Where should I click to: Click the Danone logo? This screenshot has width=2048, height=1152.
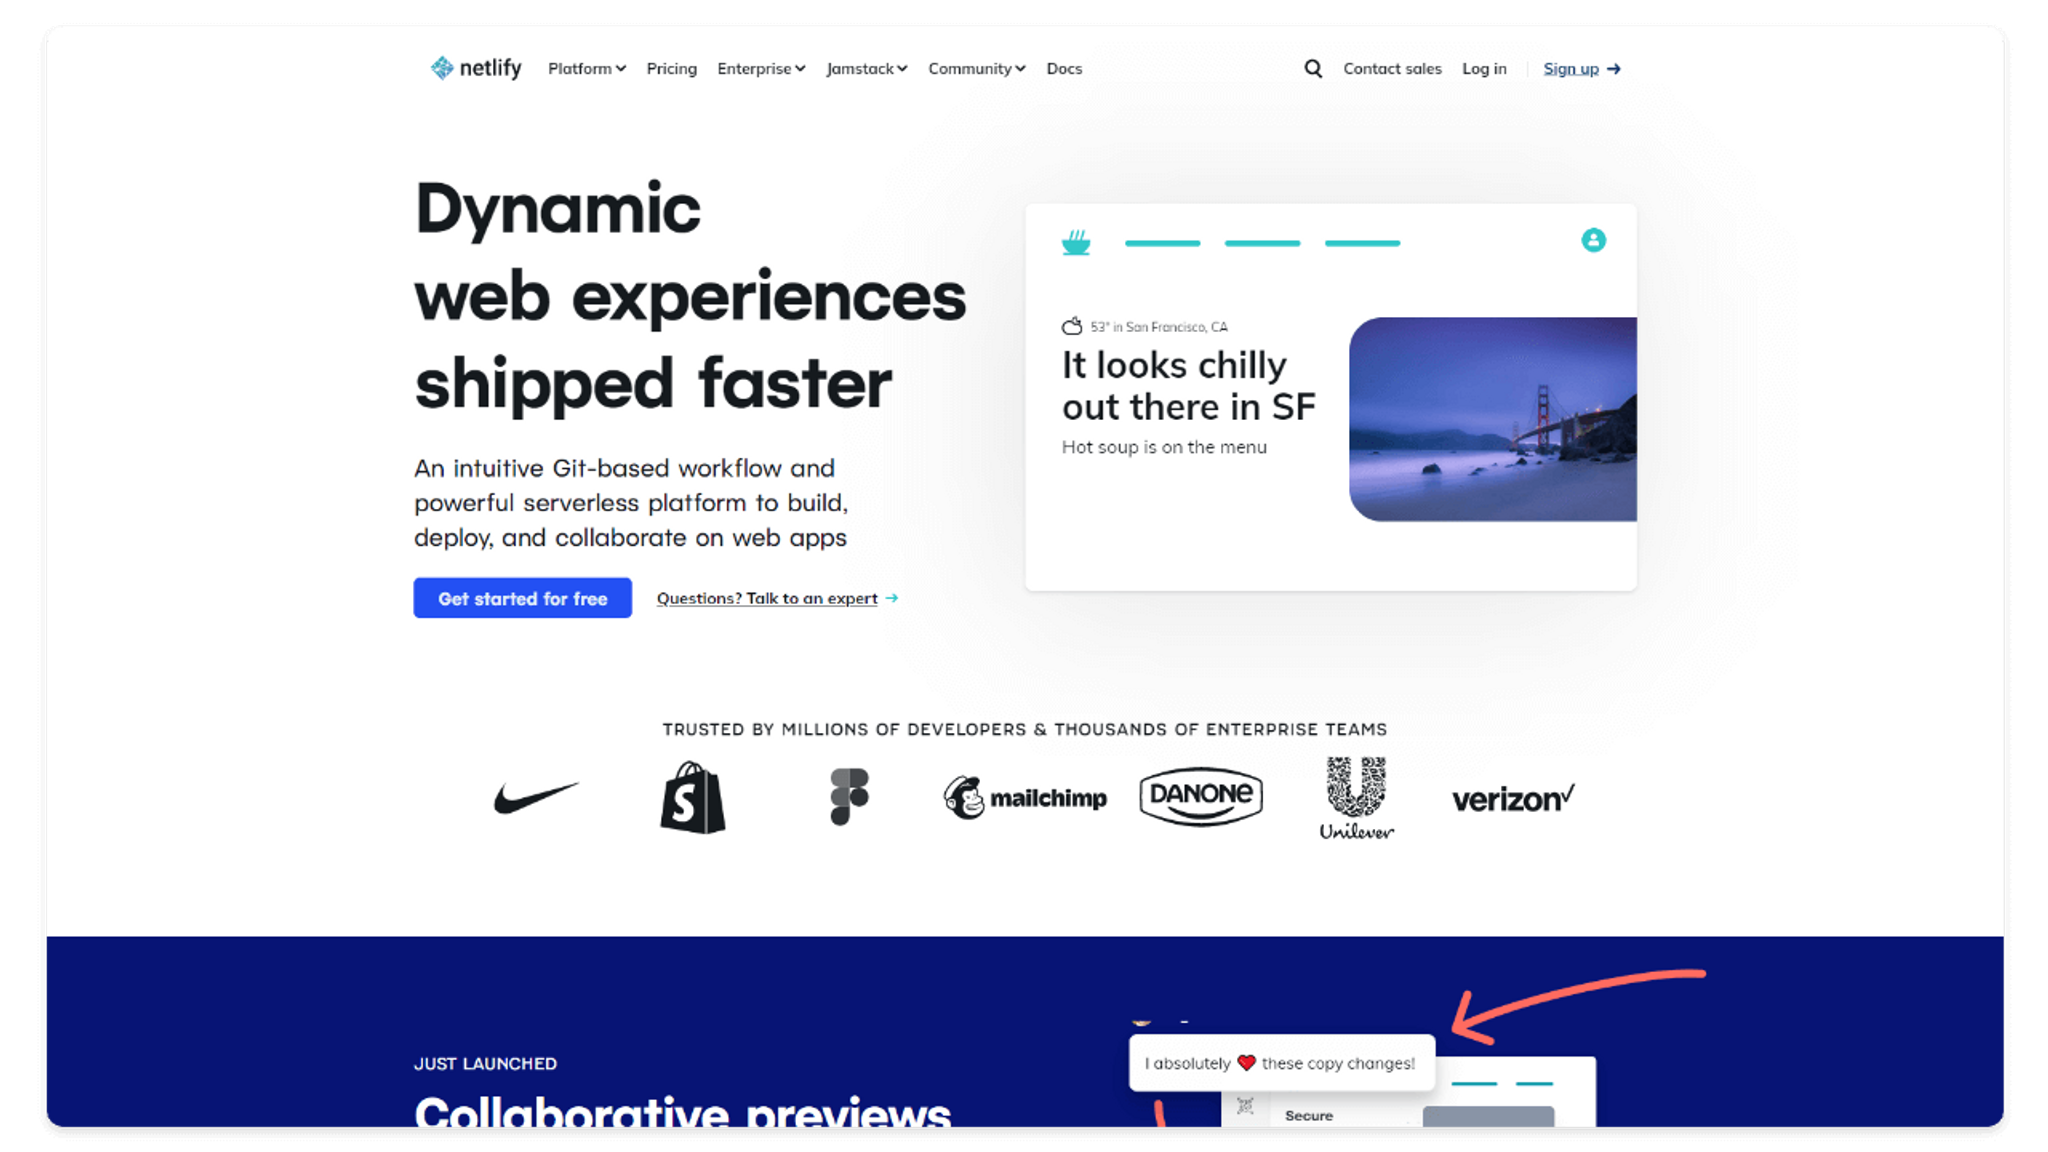click(1201, 796)
